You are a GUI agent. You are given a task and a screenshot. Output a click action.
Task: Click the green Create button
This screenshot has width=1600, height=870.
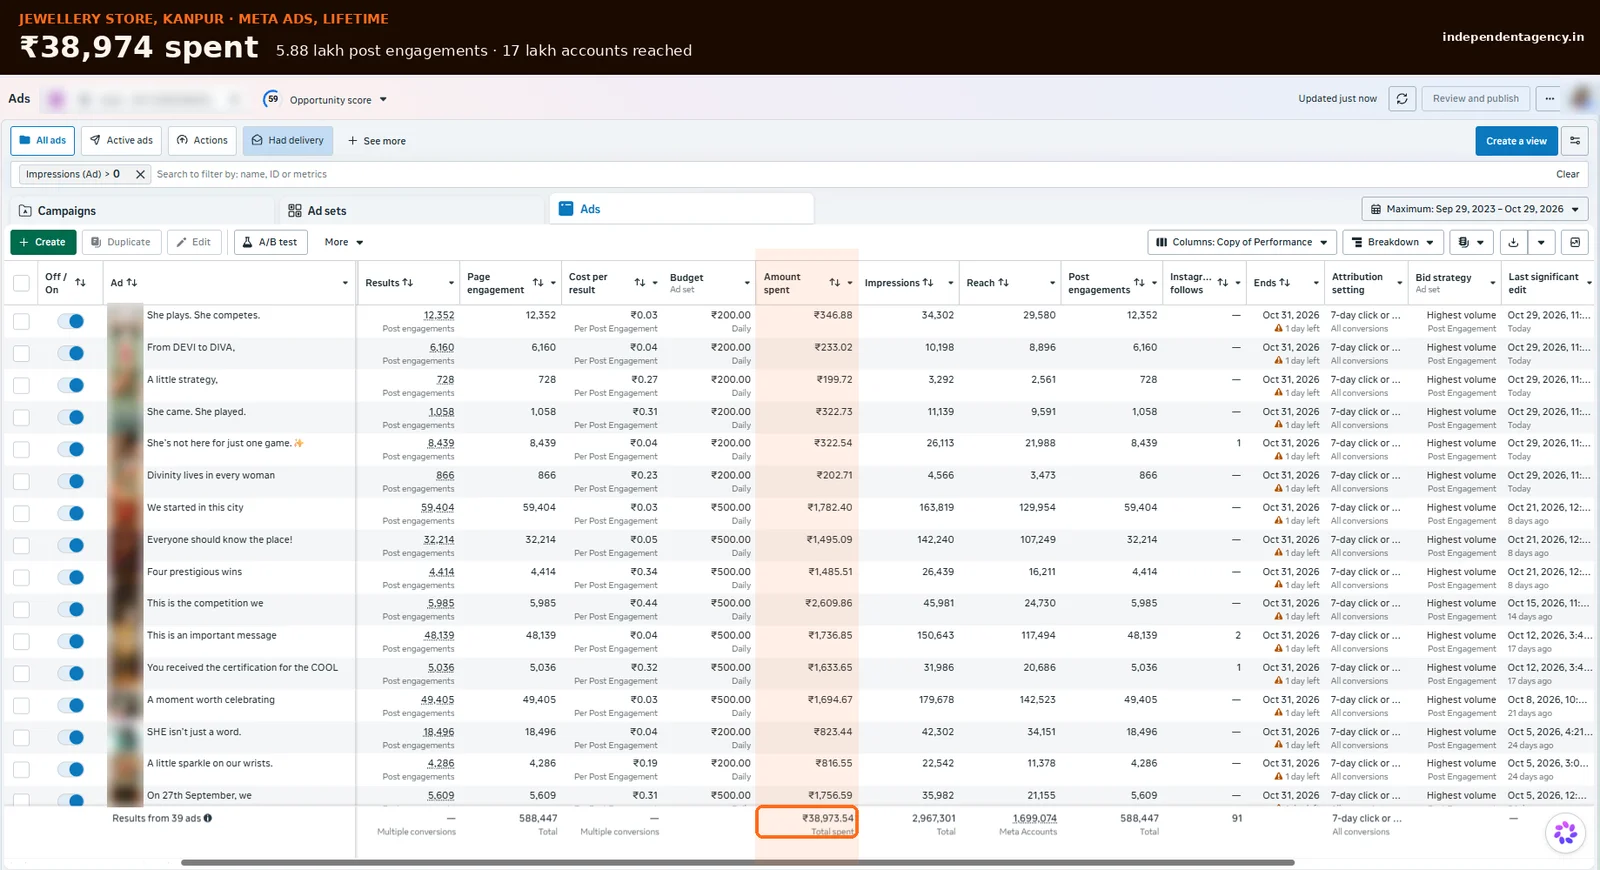(x=42, y=242)
